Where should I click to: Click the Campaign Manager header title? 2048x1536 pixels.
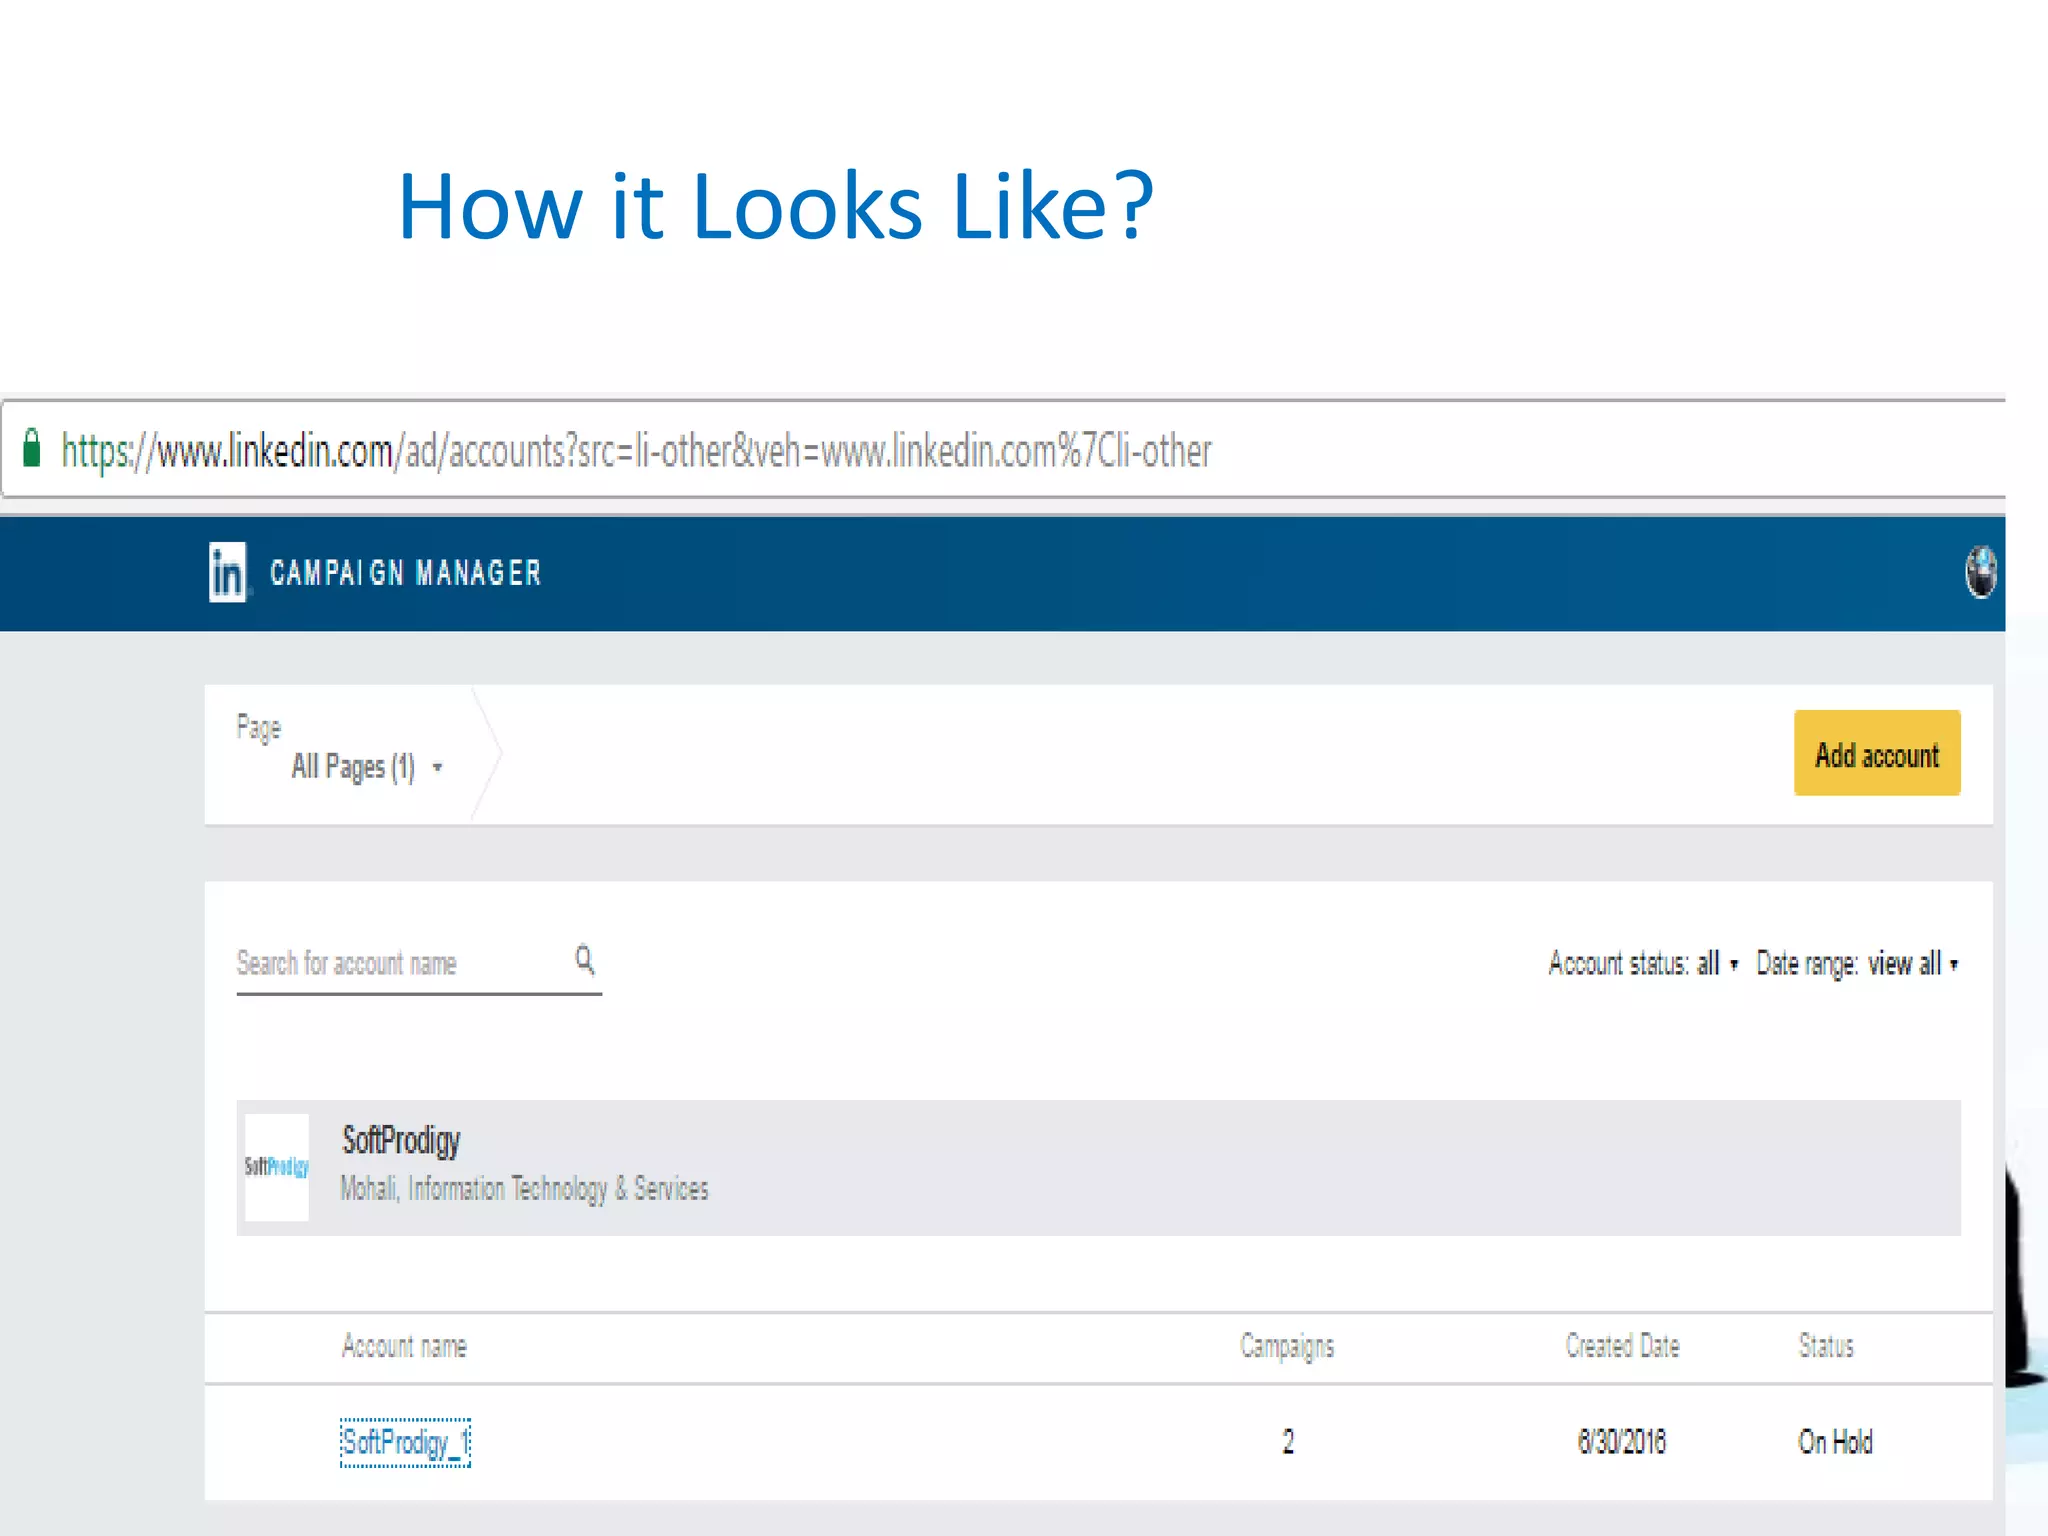(x=406, y=573)
